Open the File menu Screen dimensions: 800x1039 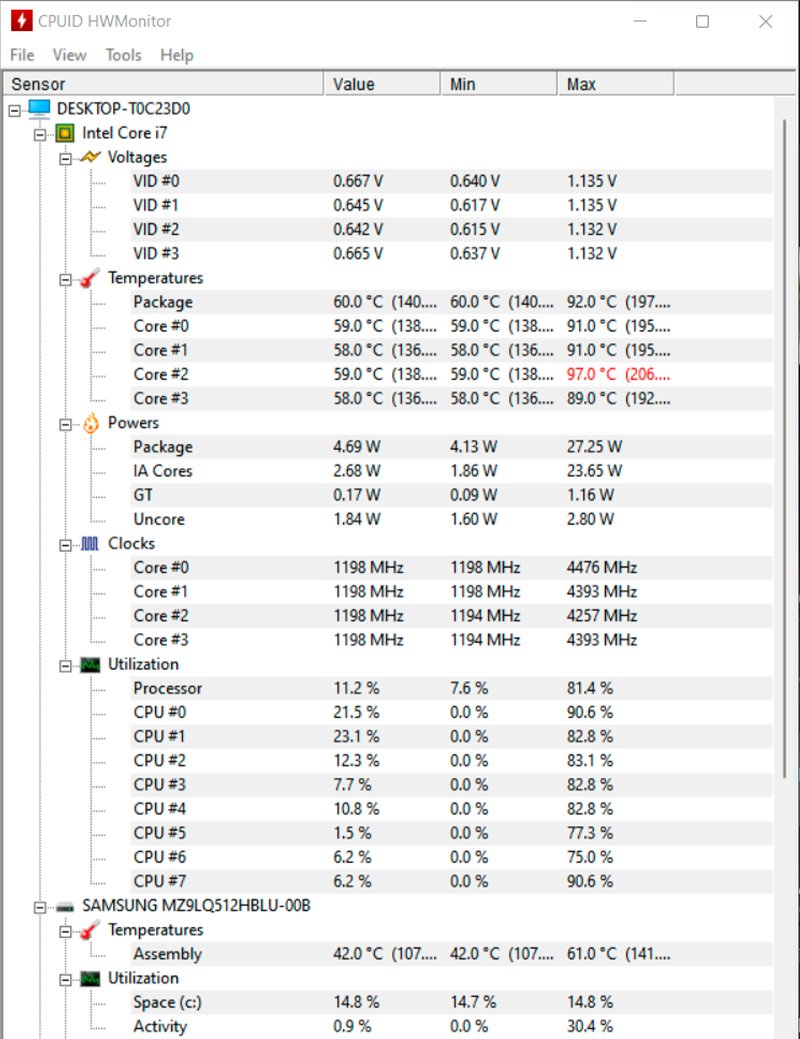click(x=22, y=55)
